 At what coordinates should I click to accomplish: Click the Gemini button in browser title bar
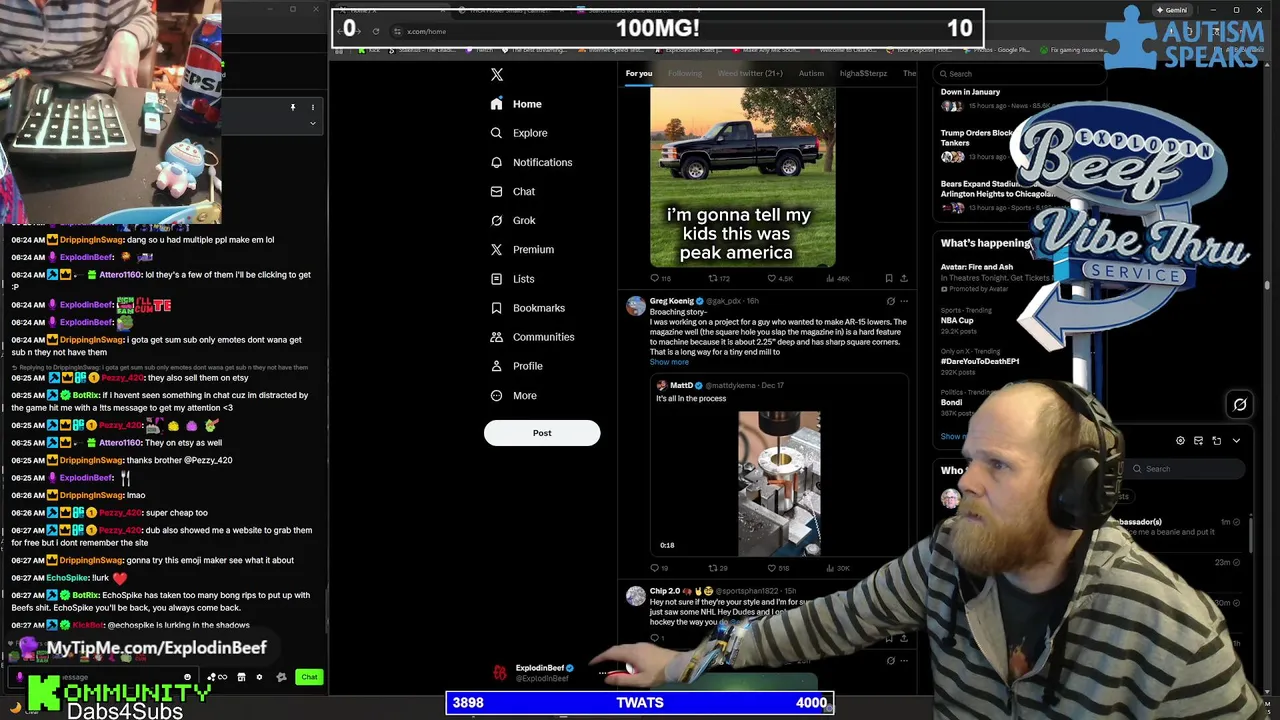(1171, 10)
